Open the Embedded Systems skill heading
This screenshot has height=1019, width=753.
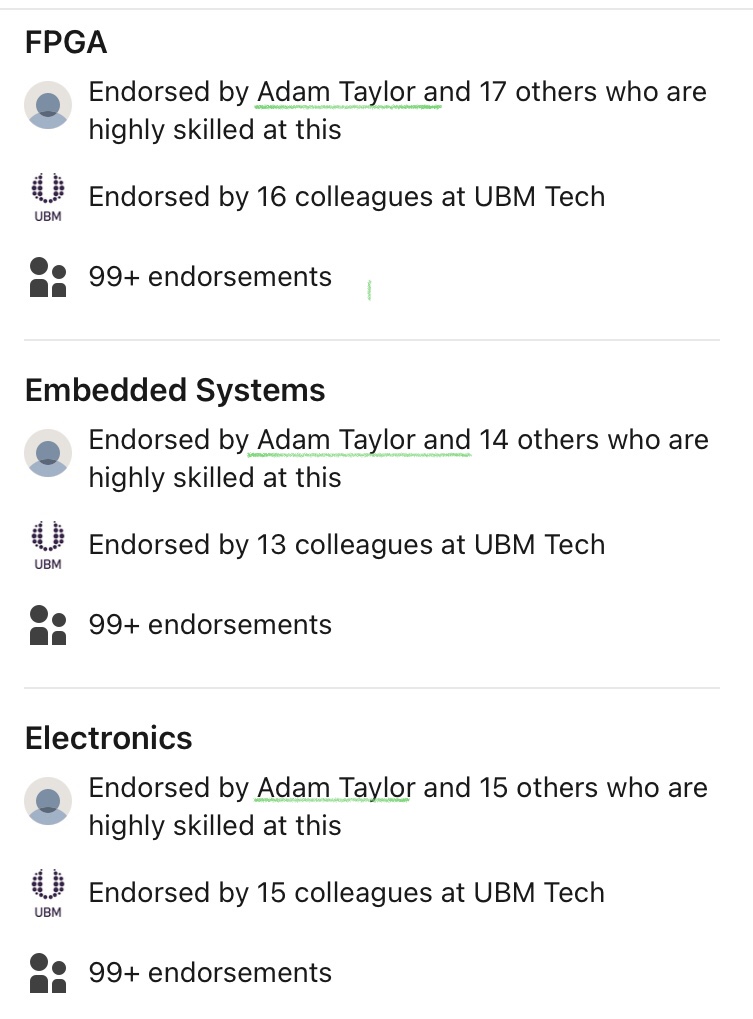click(175, 390)
